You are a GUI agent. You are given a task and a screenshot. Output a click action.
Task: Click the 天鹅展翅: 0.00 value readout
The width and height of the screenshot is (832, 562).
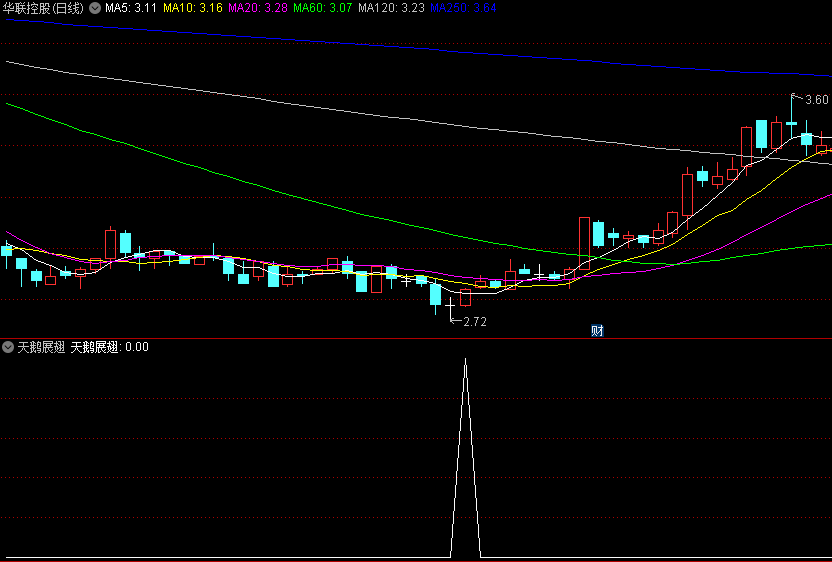pyautogui.click(x=110, y=348)
